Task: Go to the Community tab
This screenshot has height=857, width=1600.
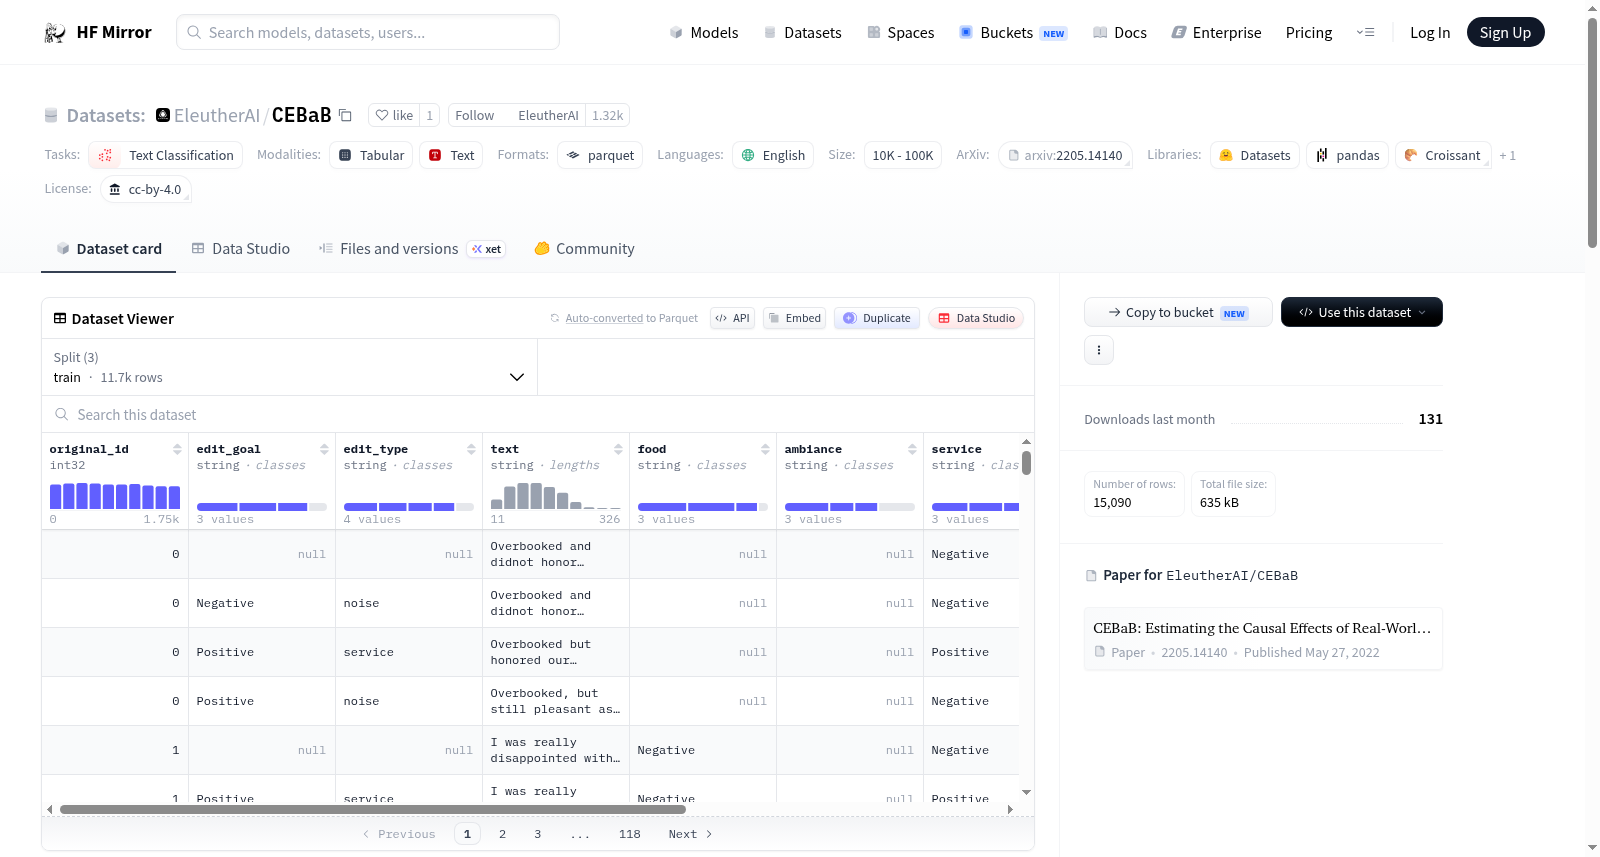Action: (x=584, y=249)
